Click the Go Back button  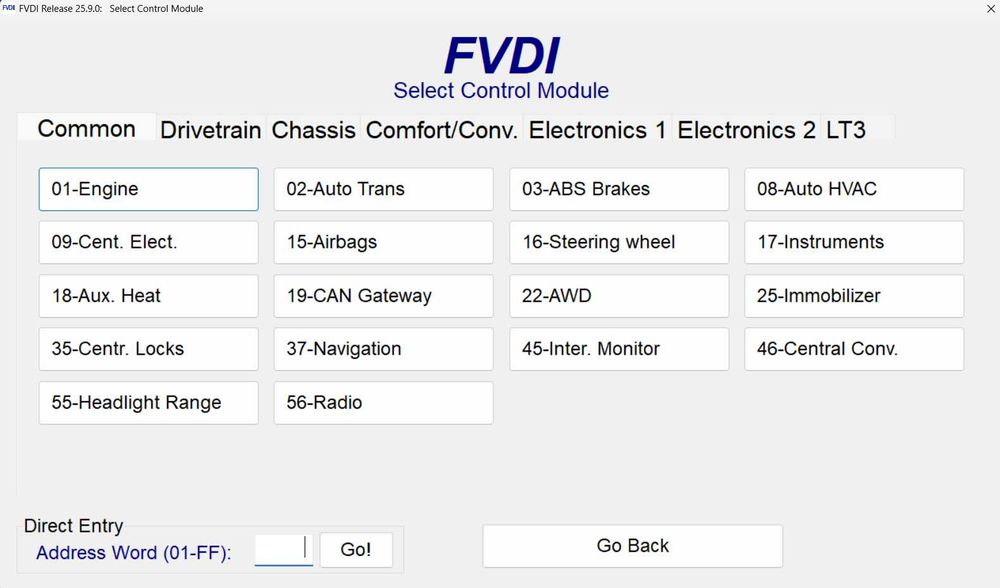pos(632,546)
